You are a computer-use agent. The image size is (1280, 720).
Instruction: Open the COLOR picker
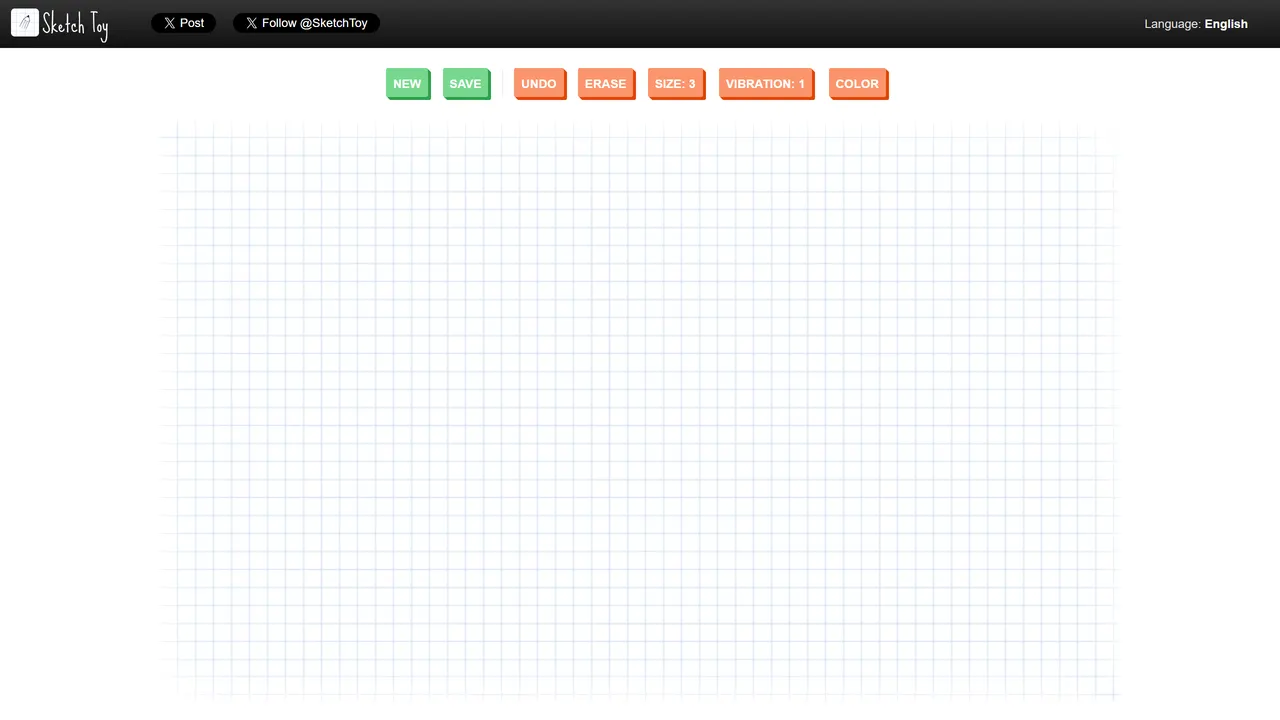(858, 84)
